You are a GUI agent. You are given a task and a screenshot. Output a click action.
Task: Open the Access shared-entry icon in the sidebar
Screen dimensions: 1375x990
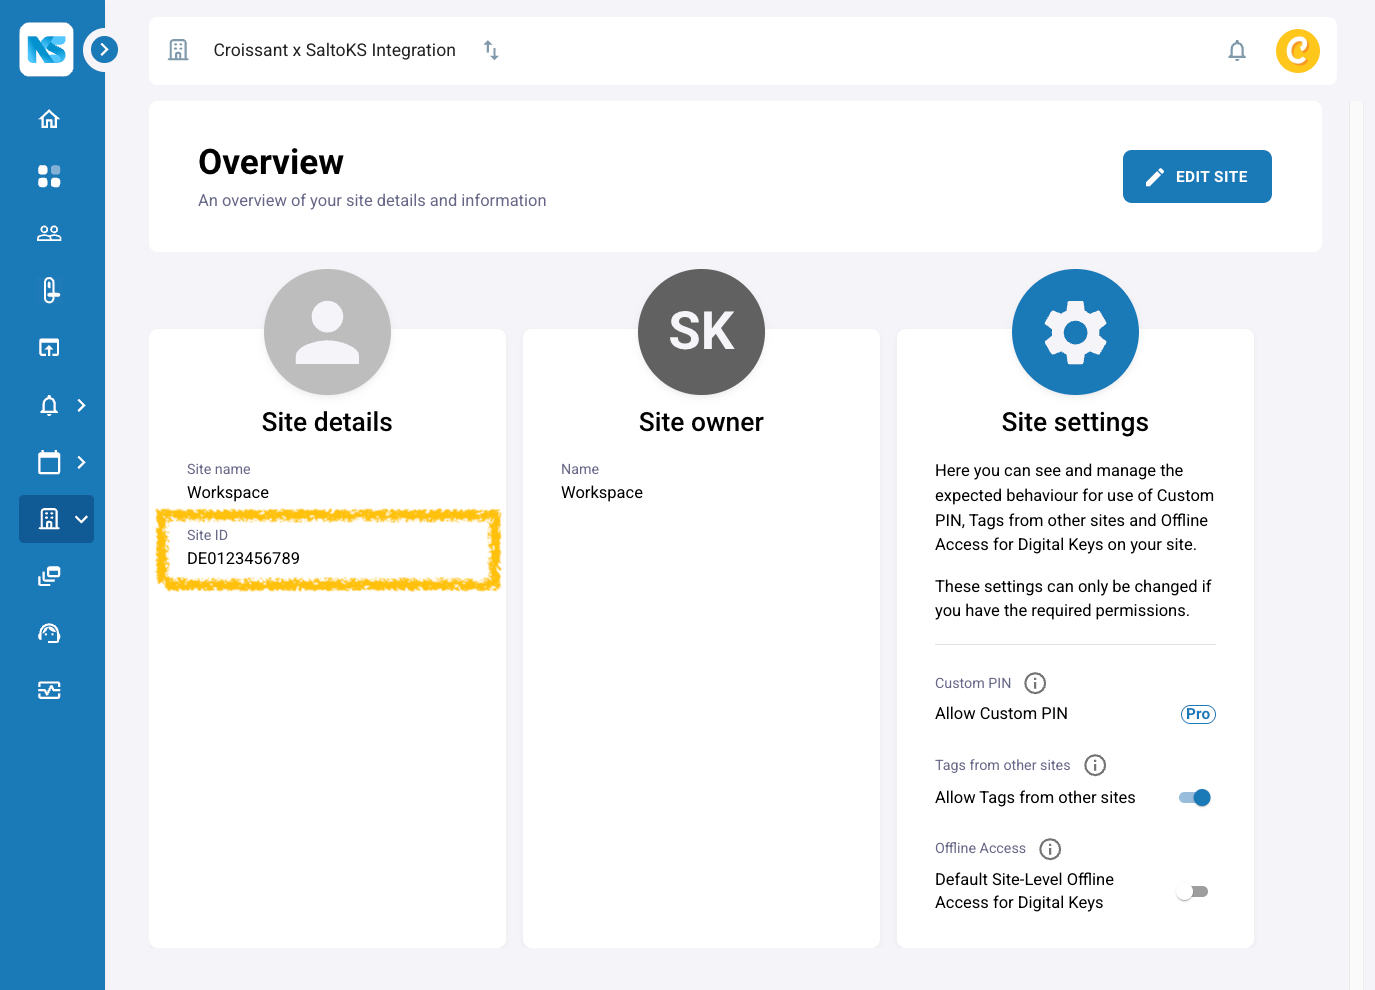48,347
